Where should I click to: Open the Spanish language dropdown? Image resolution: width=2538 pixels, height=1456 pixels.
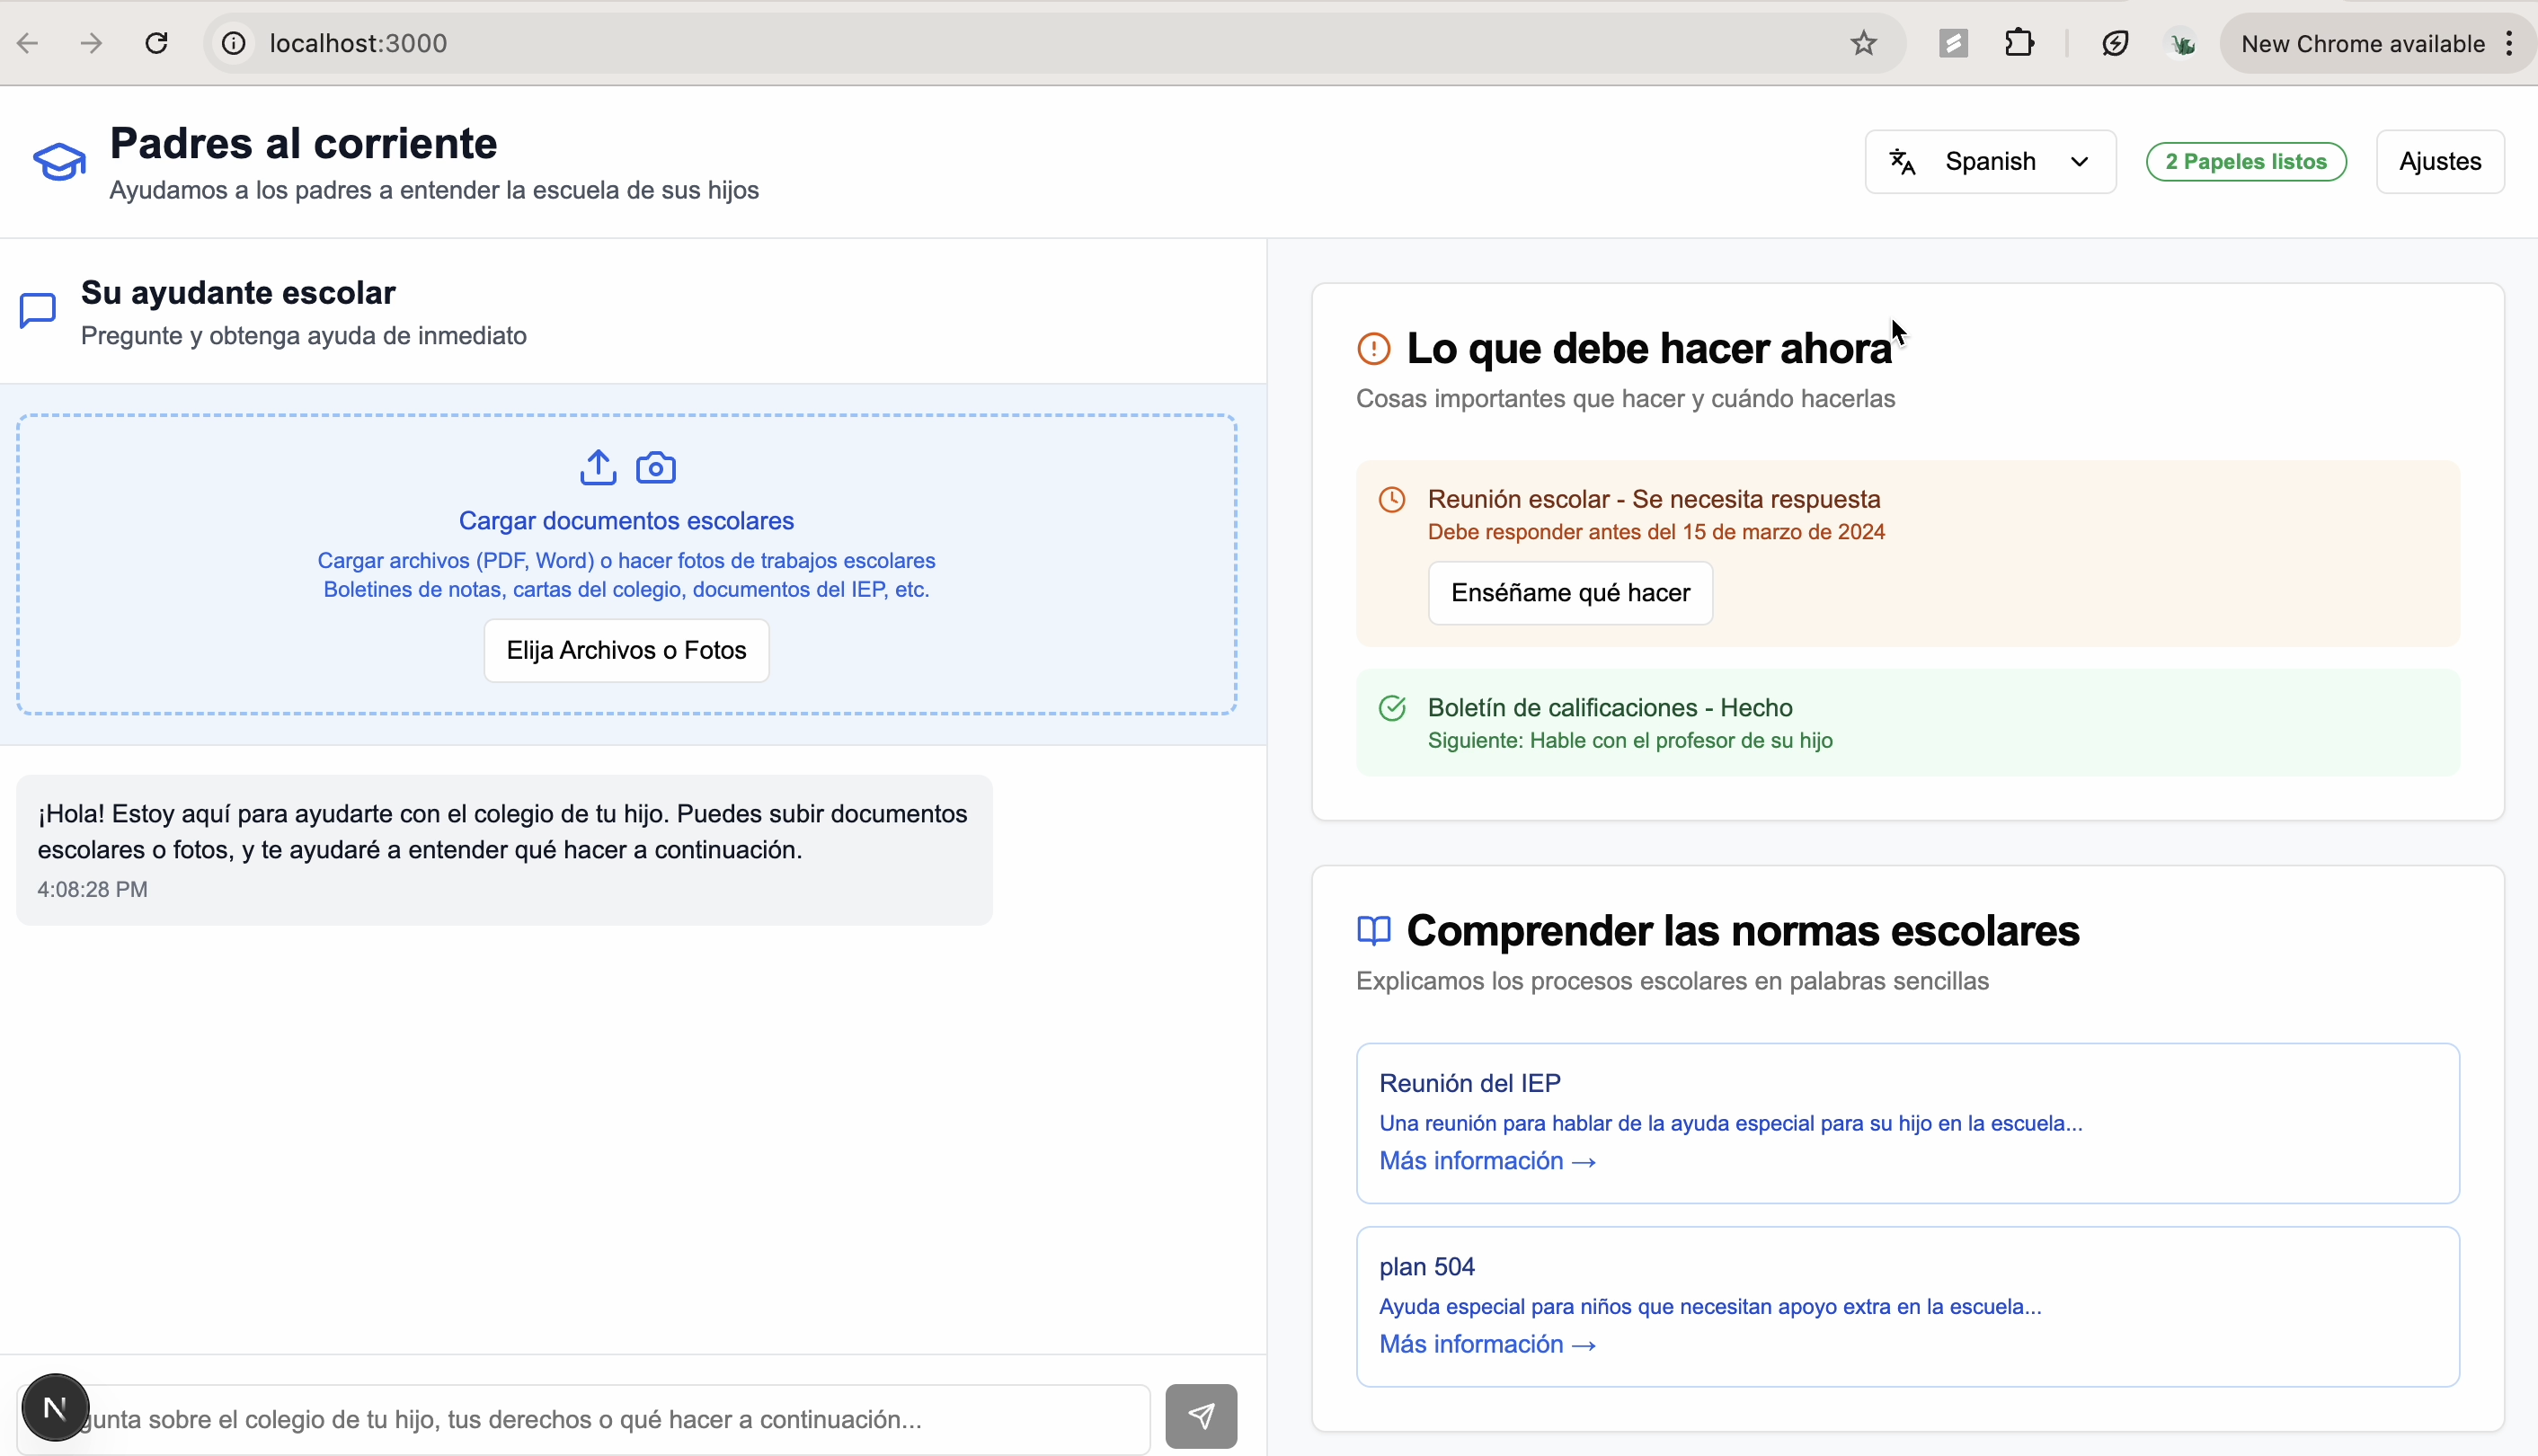[1990, 162]
